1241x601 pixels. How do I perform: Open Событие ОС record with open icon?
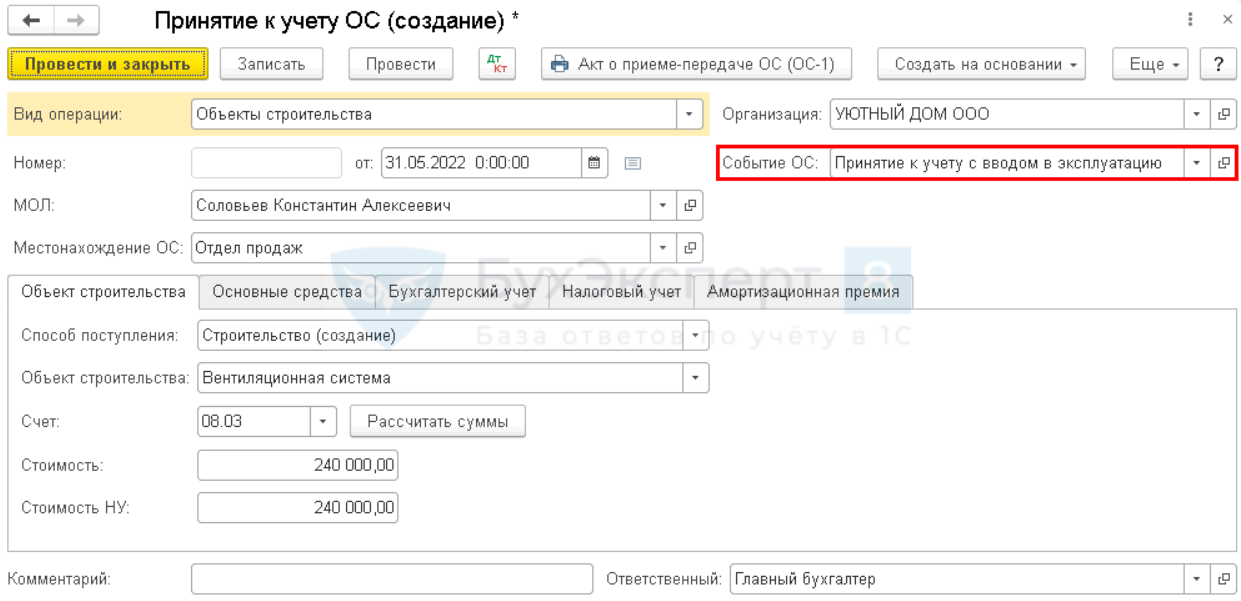point(1223,162)
